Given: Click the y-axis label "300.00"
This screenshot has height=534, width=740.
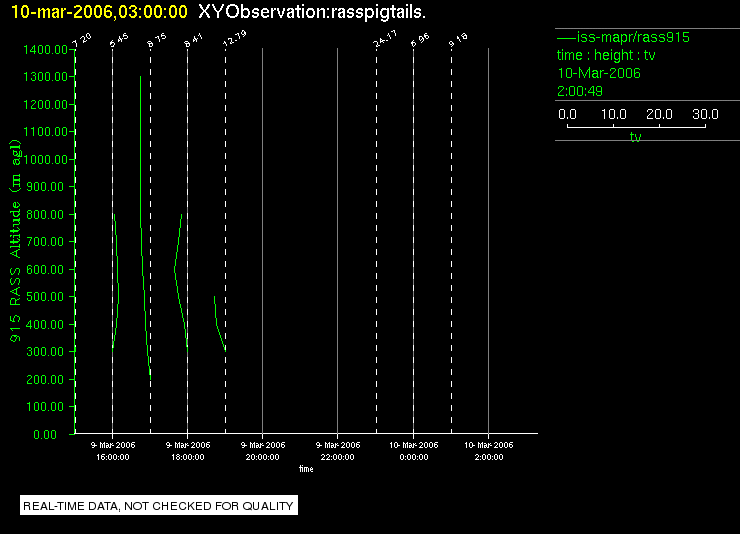Looking at the screenshot, I should [x=45, y=351].
